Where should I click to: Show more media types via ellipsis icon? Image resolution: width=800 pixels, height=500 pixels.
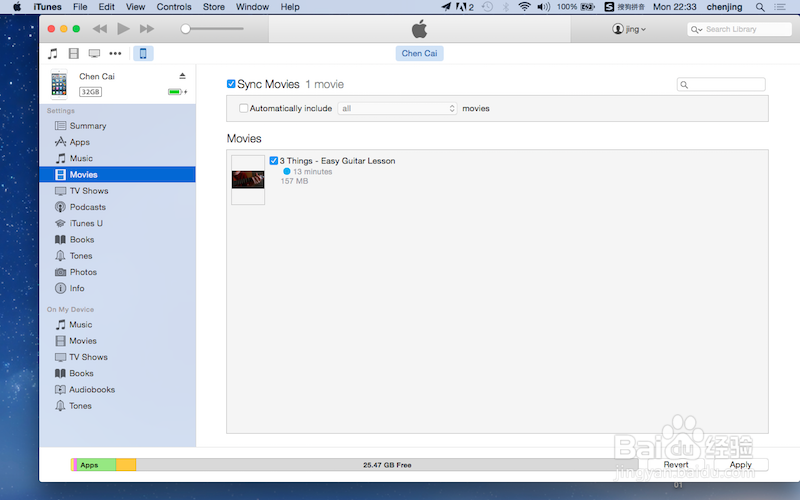(x=115, y=54)
